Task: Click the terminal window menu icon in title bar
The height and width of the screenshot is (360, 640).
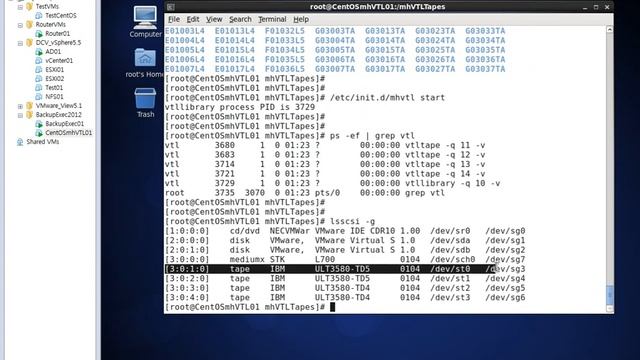Action: [171, 7]
